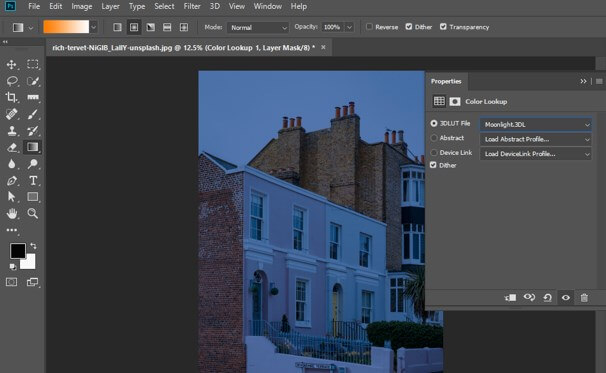Select the Hand tool
The height and width of the screenshot is (373, 606).
pyautogui.click(x=12, y=213)
